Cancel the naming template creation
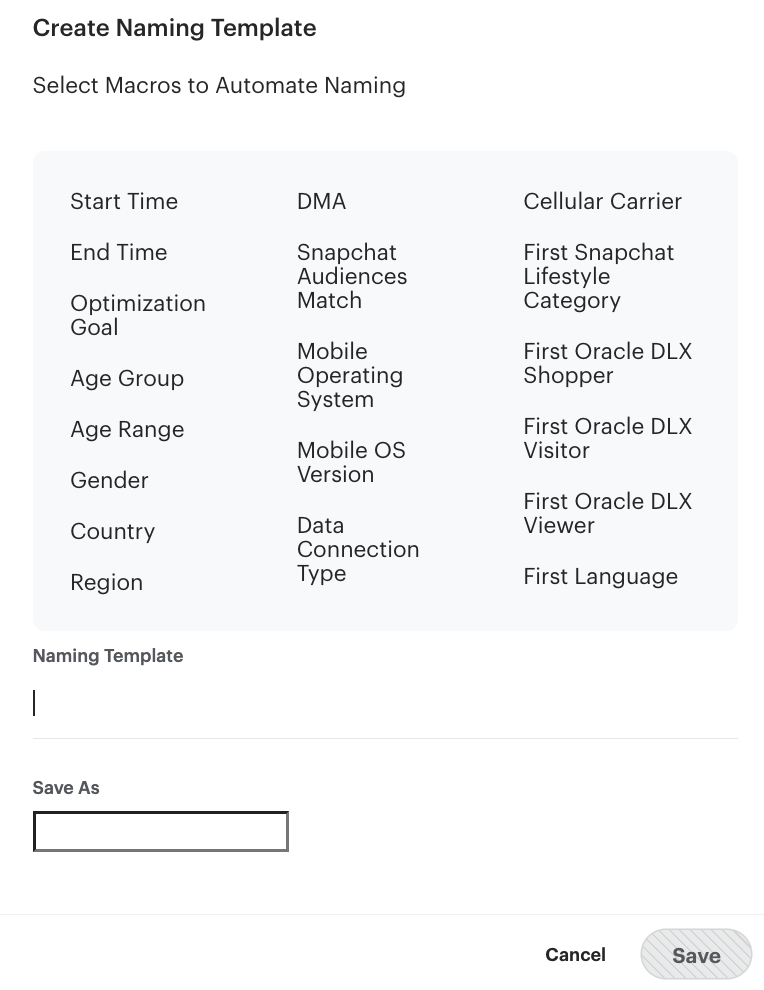 coord(575,954)
